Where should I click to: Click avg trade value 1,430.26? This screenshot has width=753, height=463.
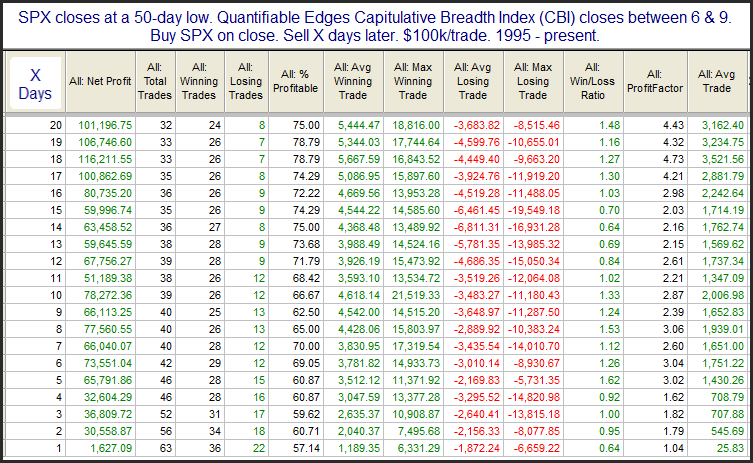point(723,380)
